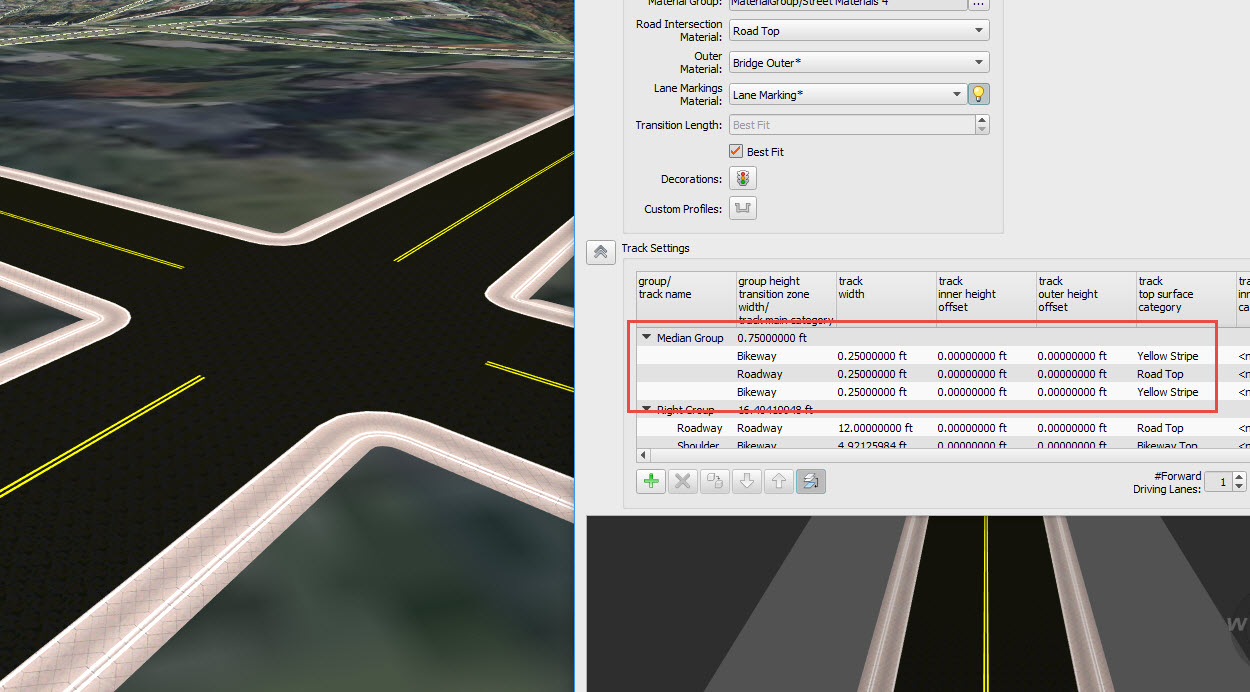
Task: Enable Best Fit transition length
Action: tap(736, 151)
